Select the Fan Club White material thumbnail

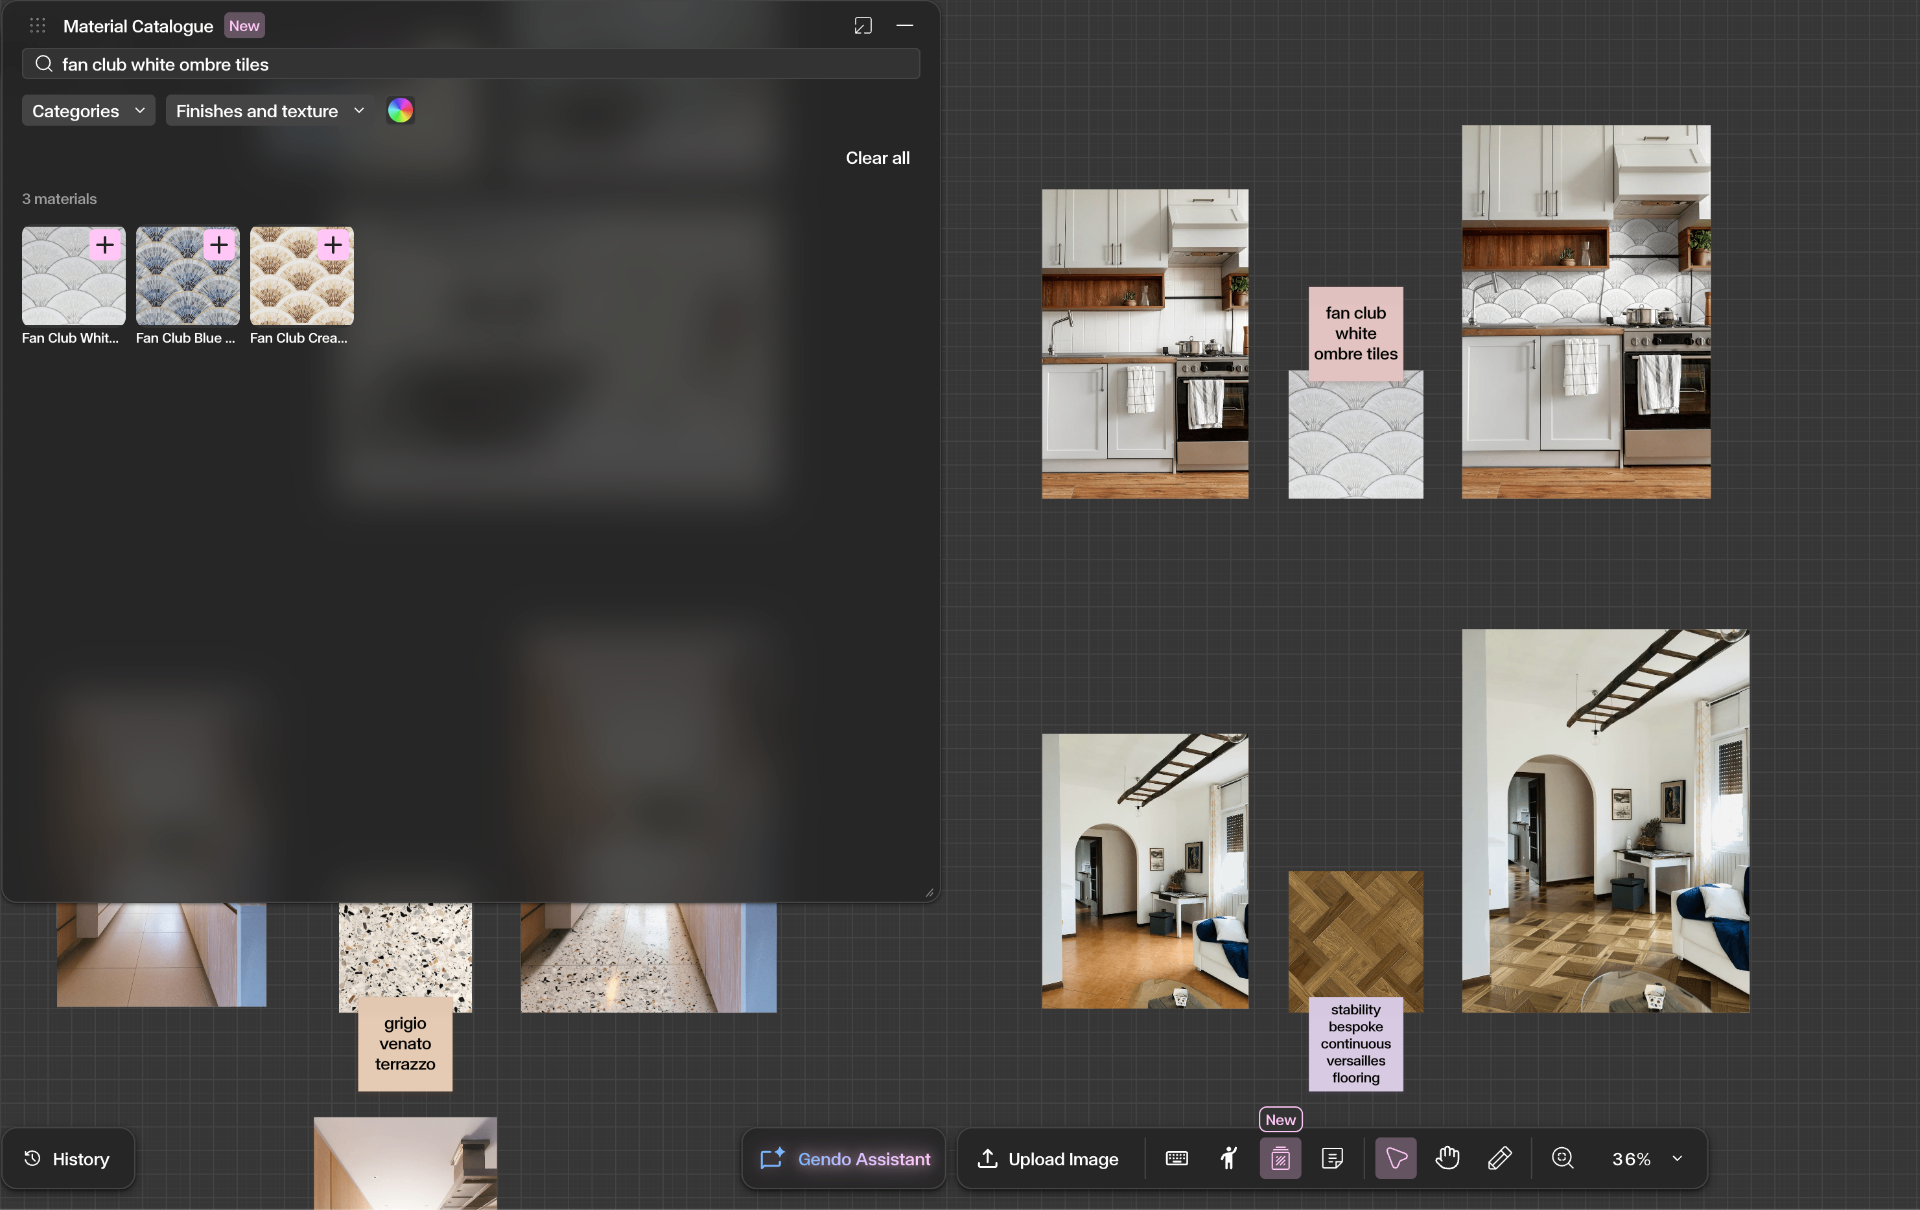pos(74,276)
